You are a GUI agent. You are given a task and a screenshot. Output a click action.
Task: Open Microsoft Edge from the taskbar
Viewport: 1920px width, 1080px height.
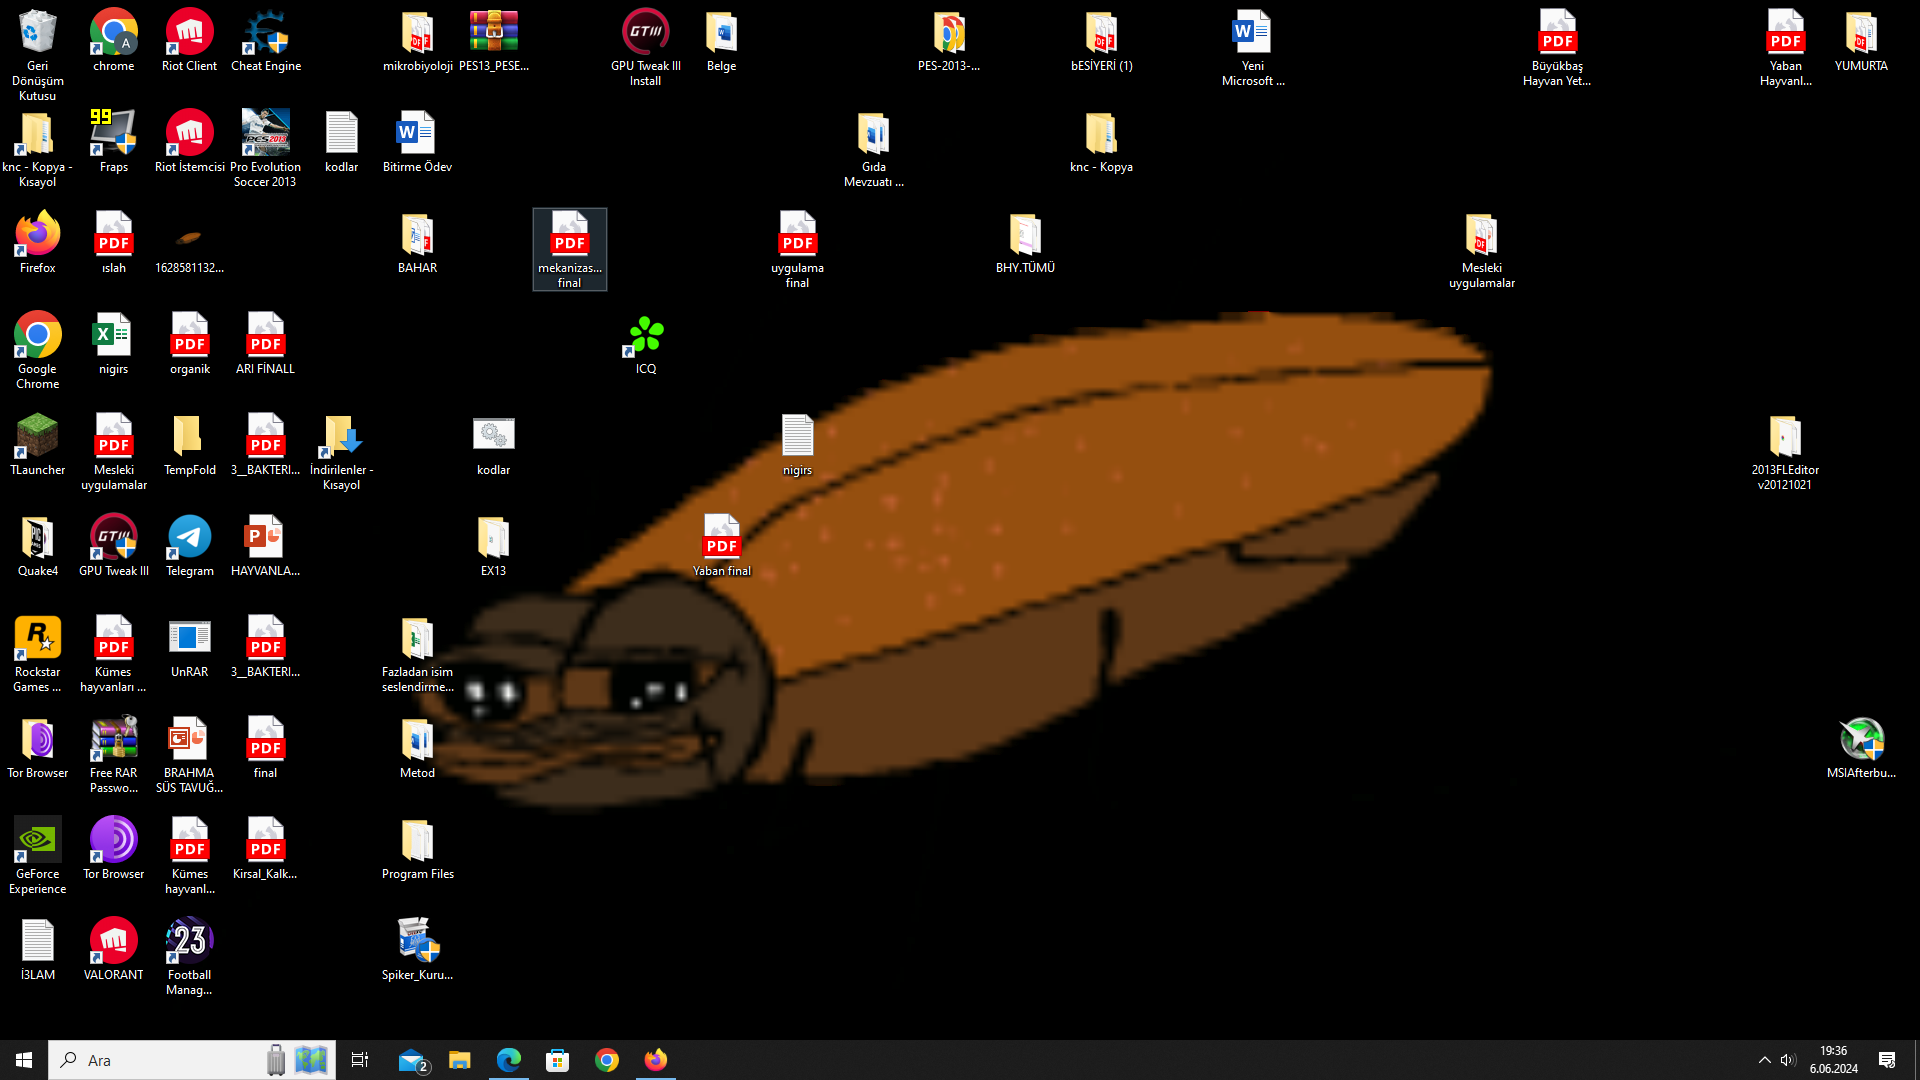point(509,1060)
